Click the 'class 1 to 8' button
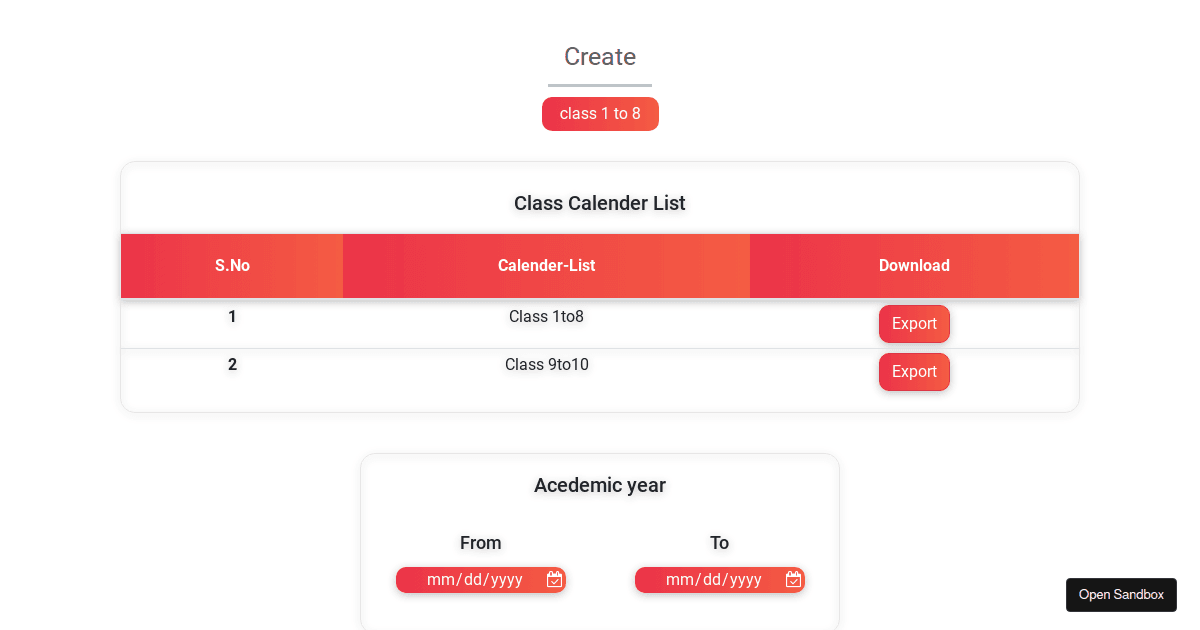The height and width of the screenshot is (630, 1200). (600, 113)
